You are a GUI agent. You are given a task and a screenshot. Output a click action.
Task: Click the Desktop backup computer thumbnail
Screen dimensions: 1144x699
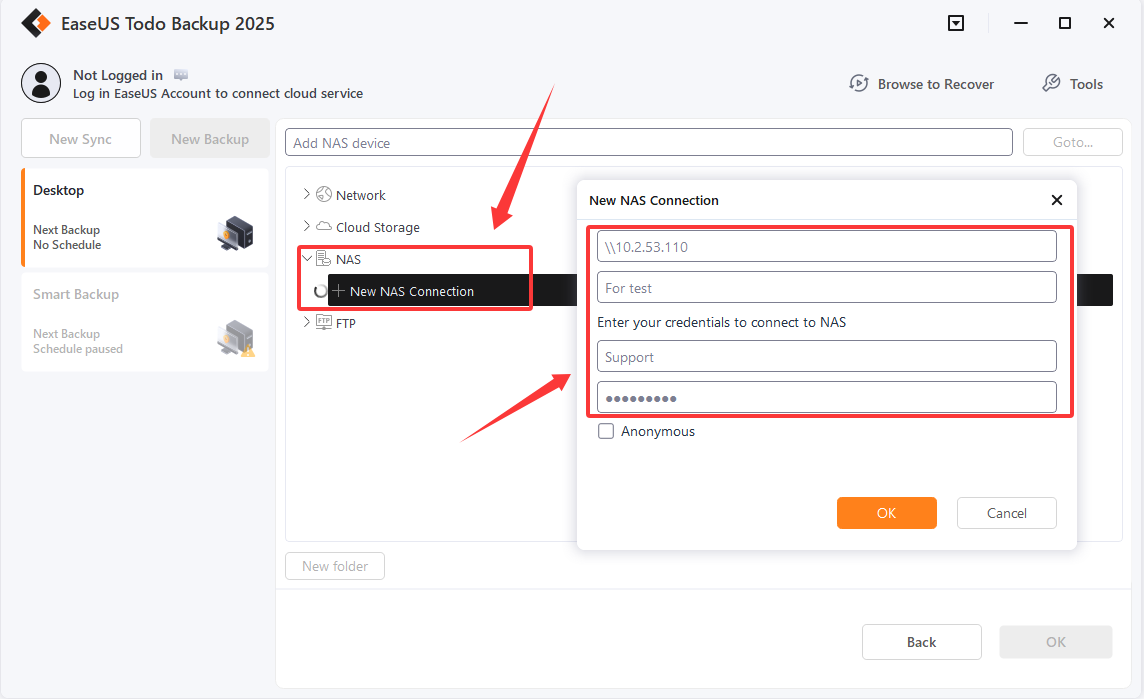tap(235, 233)
